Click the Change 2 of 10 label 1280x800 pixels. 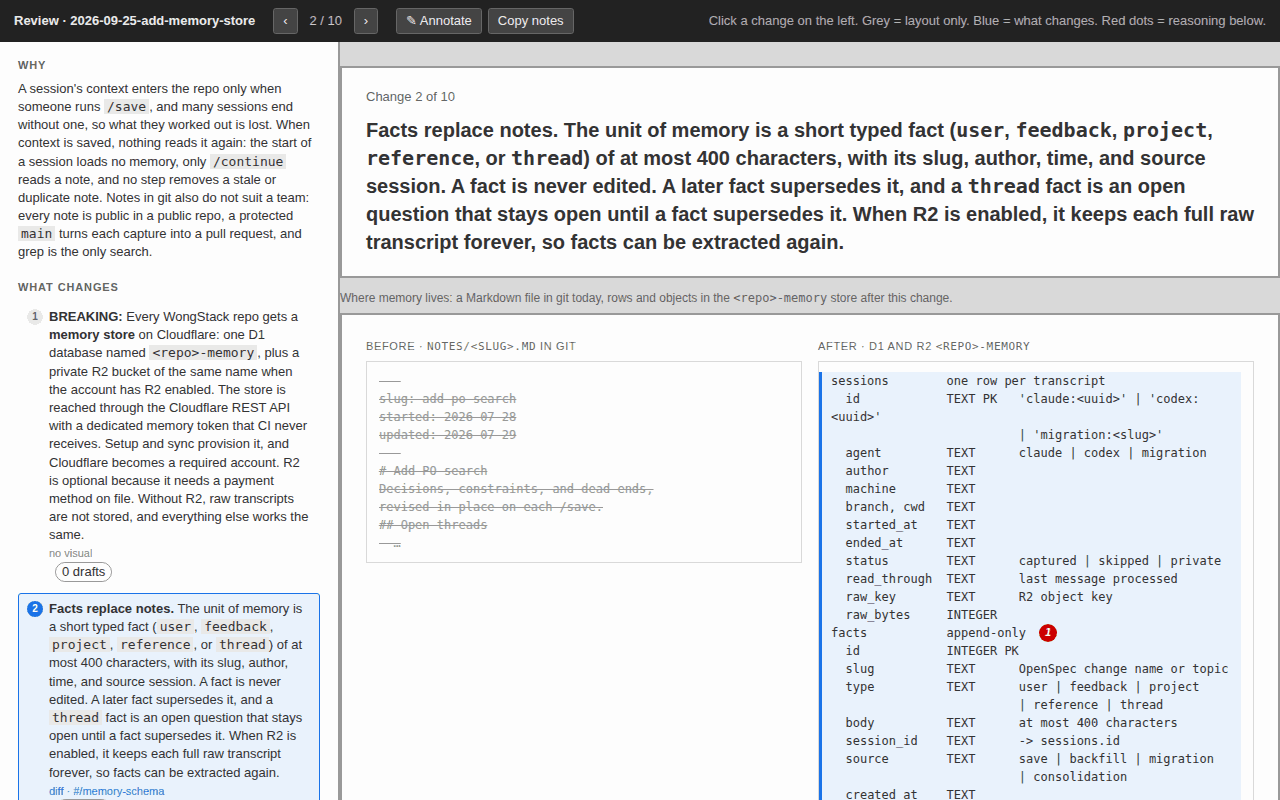(410, 97)
